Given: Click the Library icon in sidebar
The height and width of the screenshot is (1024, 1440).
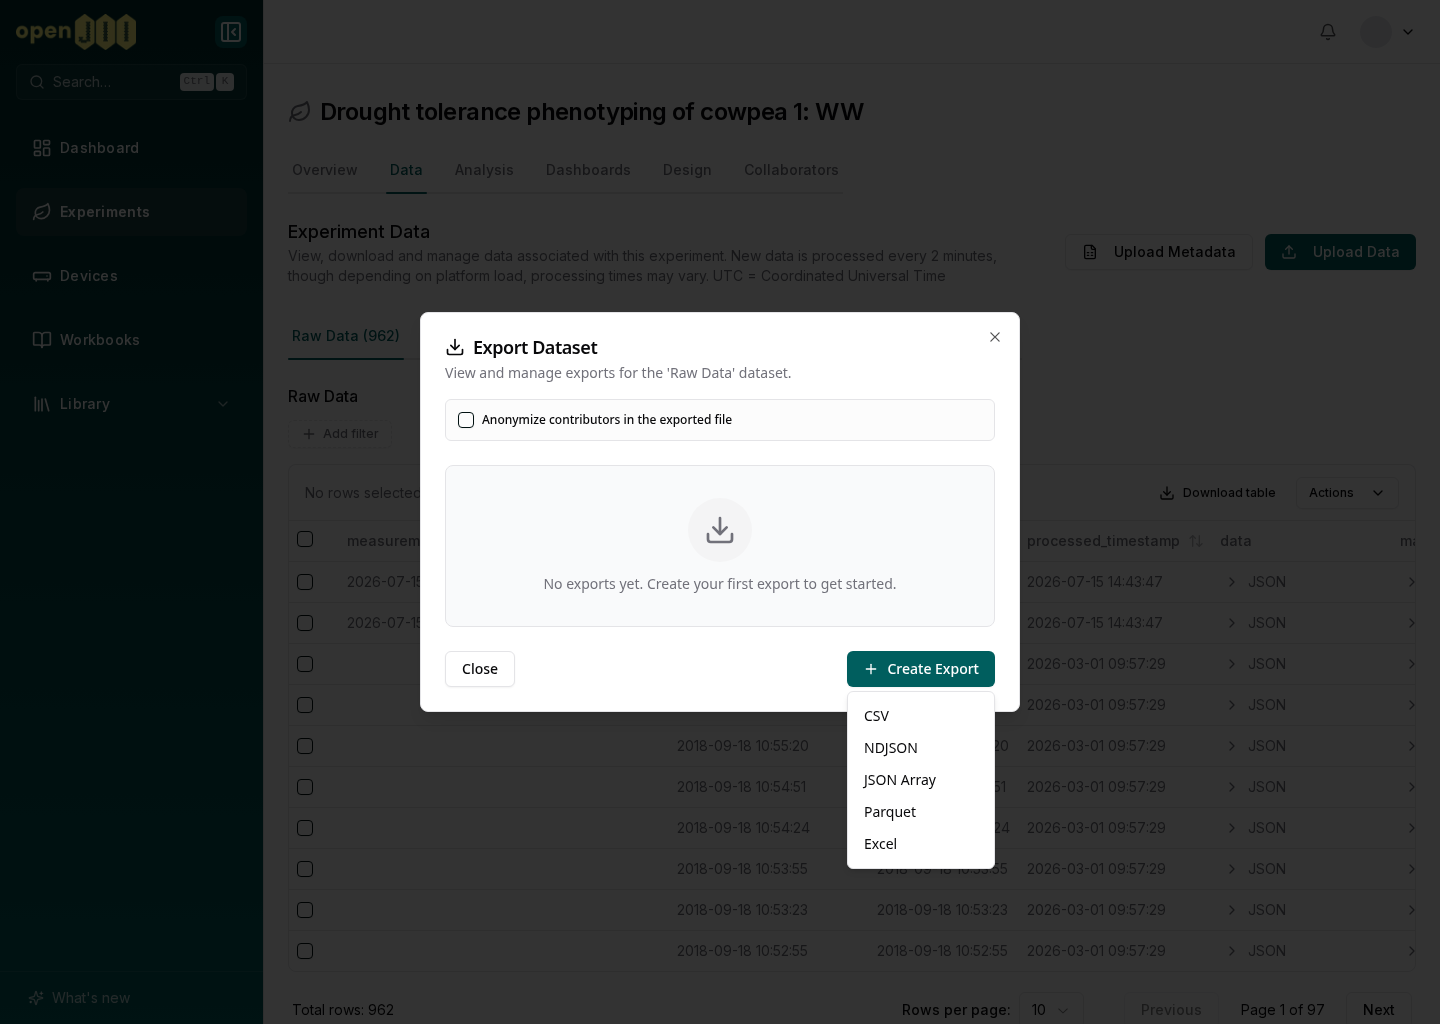Looking at the screenshot, I should click(x=42, y=404).
